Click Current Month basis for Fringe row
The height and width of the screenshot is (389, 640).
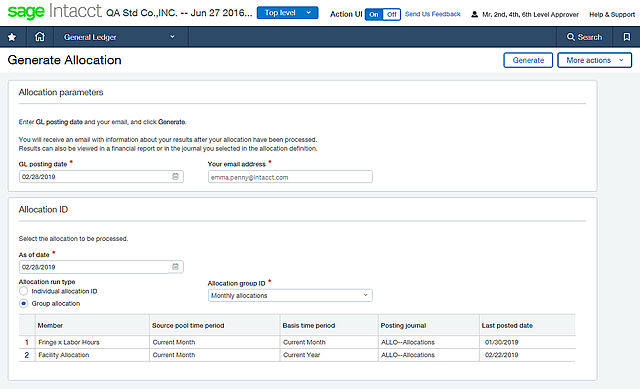pyautogui.click(x=304, y=342)
